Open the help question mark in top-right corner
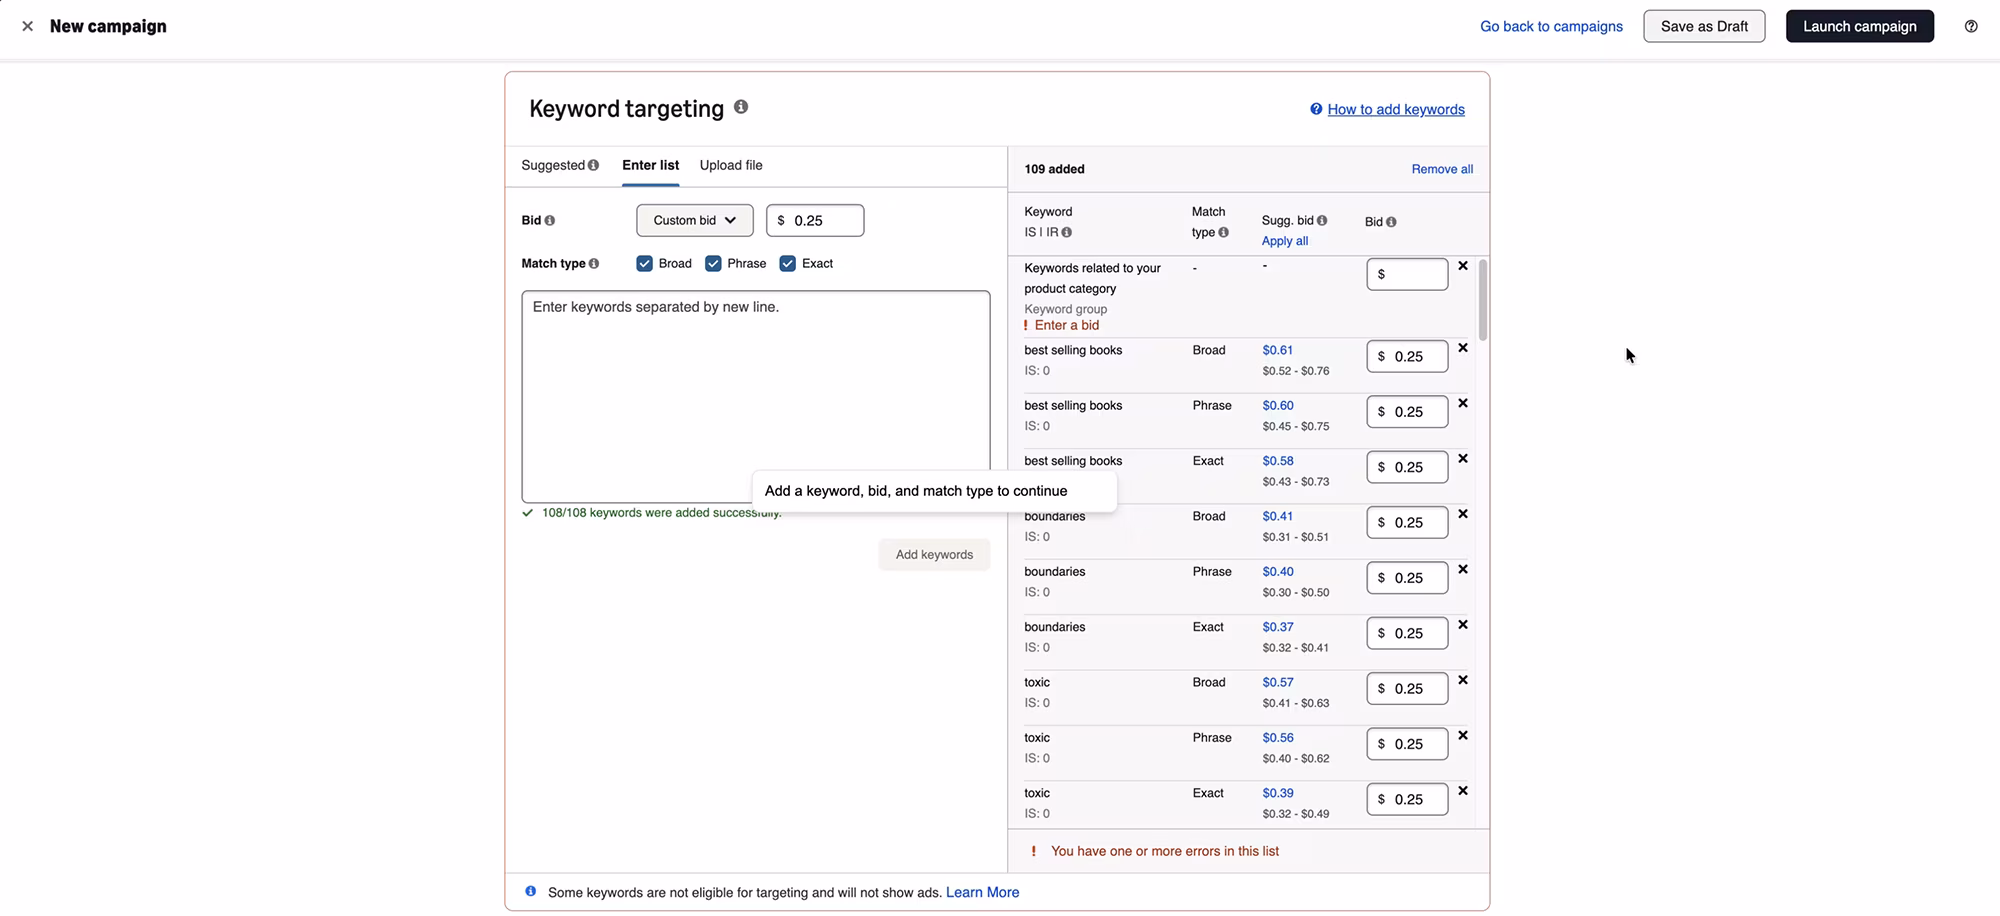The height and width of the screenshot is (916, 2000). point(1971,26)
